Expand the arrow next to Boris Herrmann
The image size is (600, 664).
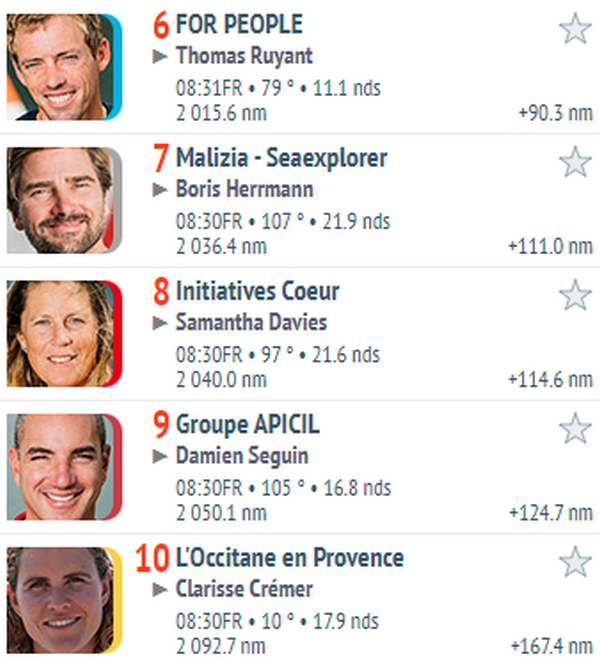click(x=160, y=190)
